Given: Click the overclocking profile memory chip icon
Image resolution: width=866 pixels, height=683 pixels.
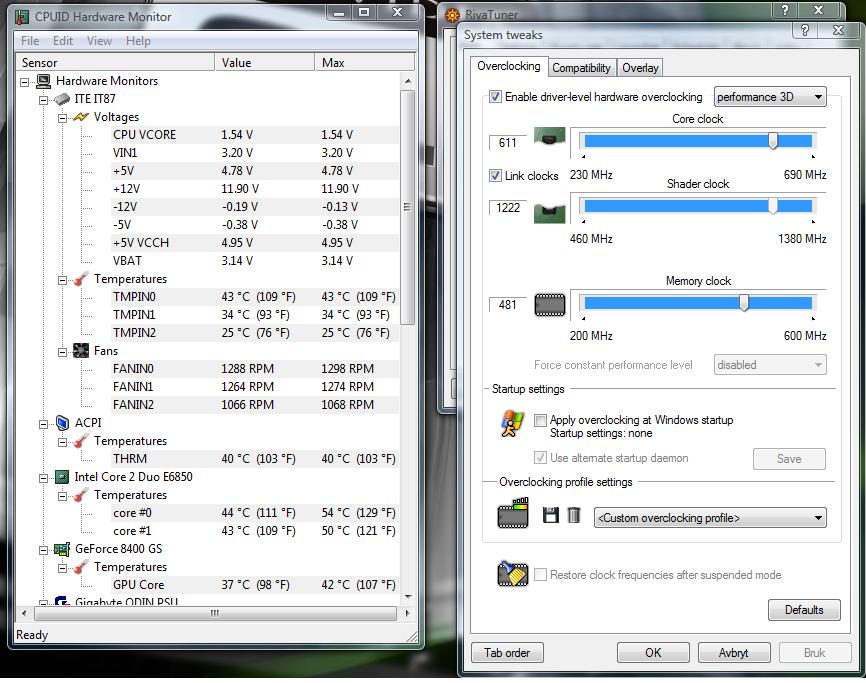Looking at the screenshot, I should pyautogui.click(x=513, y=513).
